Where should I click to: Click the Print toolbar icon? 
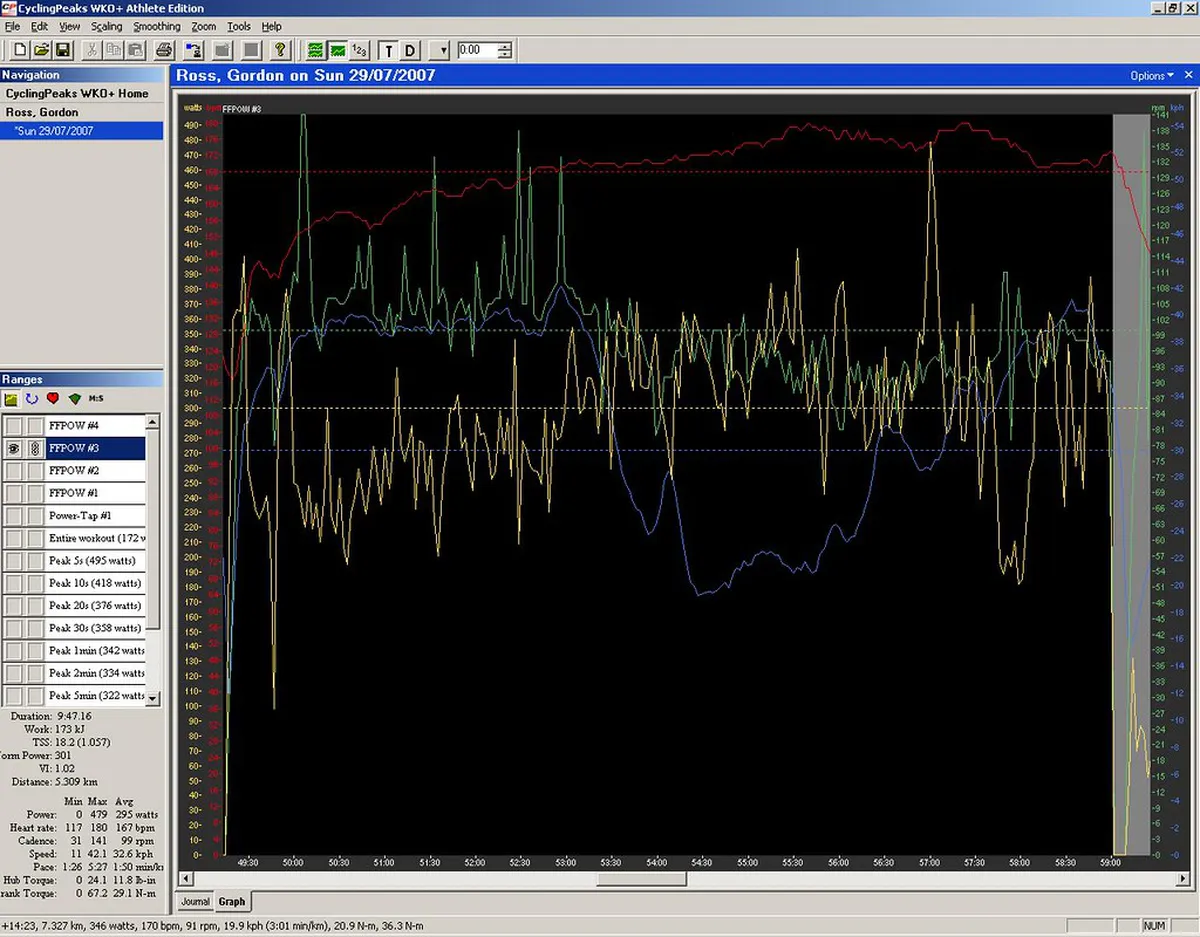point(164,50)
